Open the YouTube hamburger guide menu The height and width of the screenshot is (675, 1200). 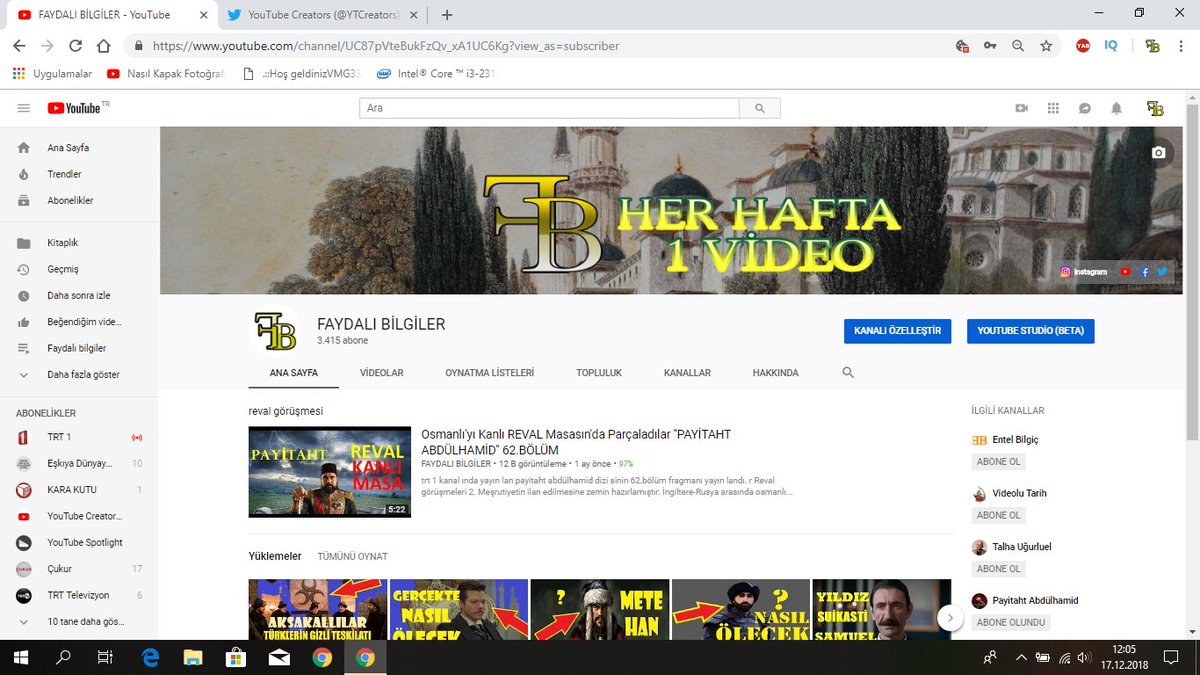pyautogui.click(x=23, y=108)
